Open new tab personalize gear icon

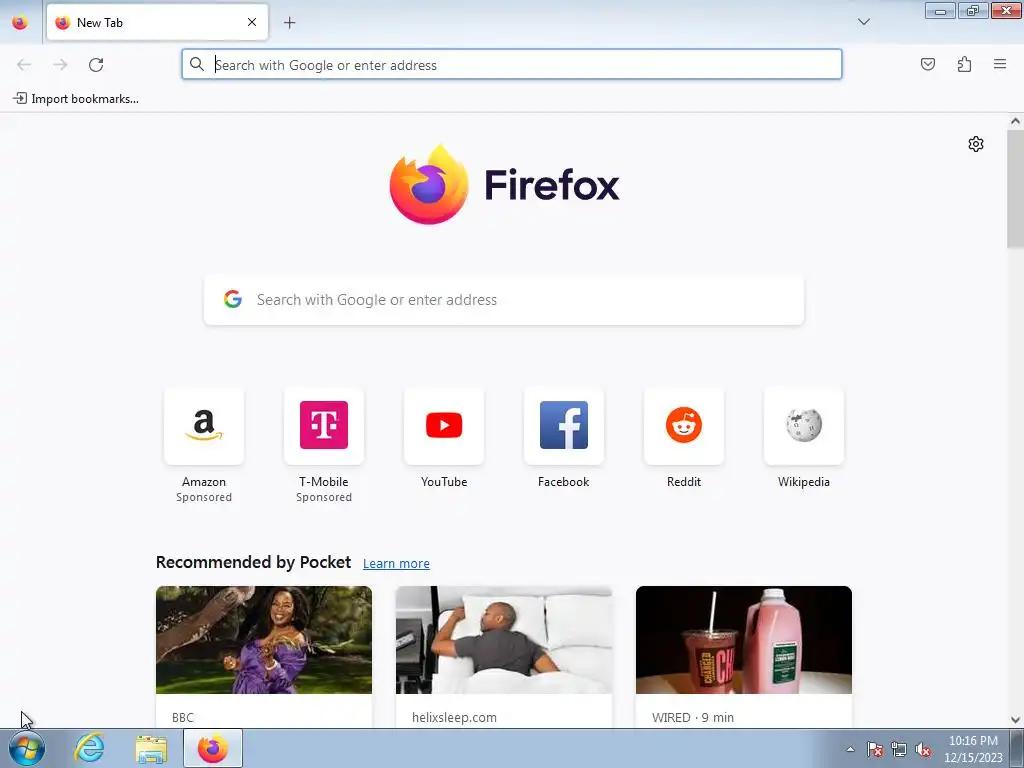[x=976, y=144]
